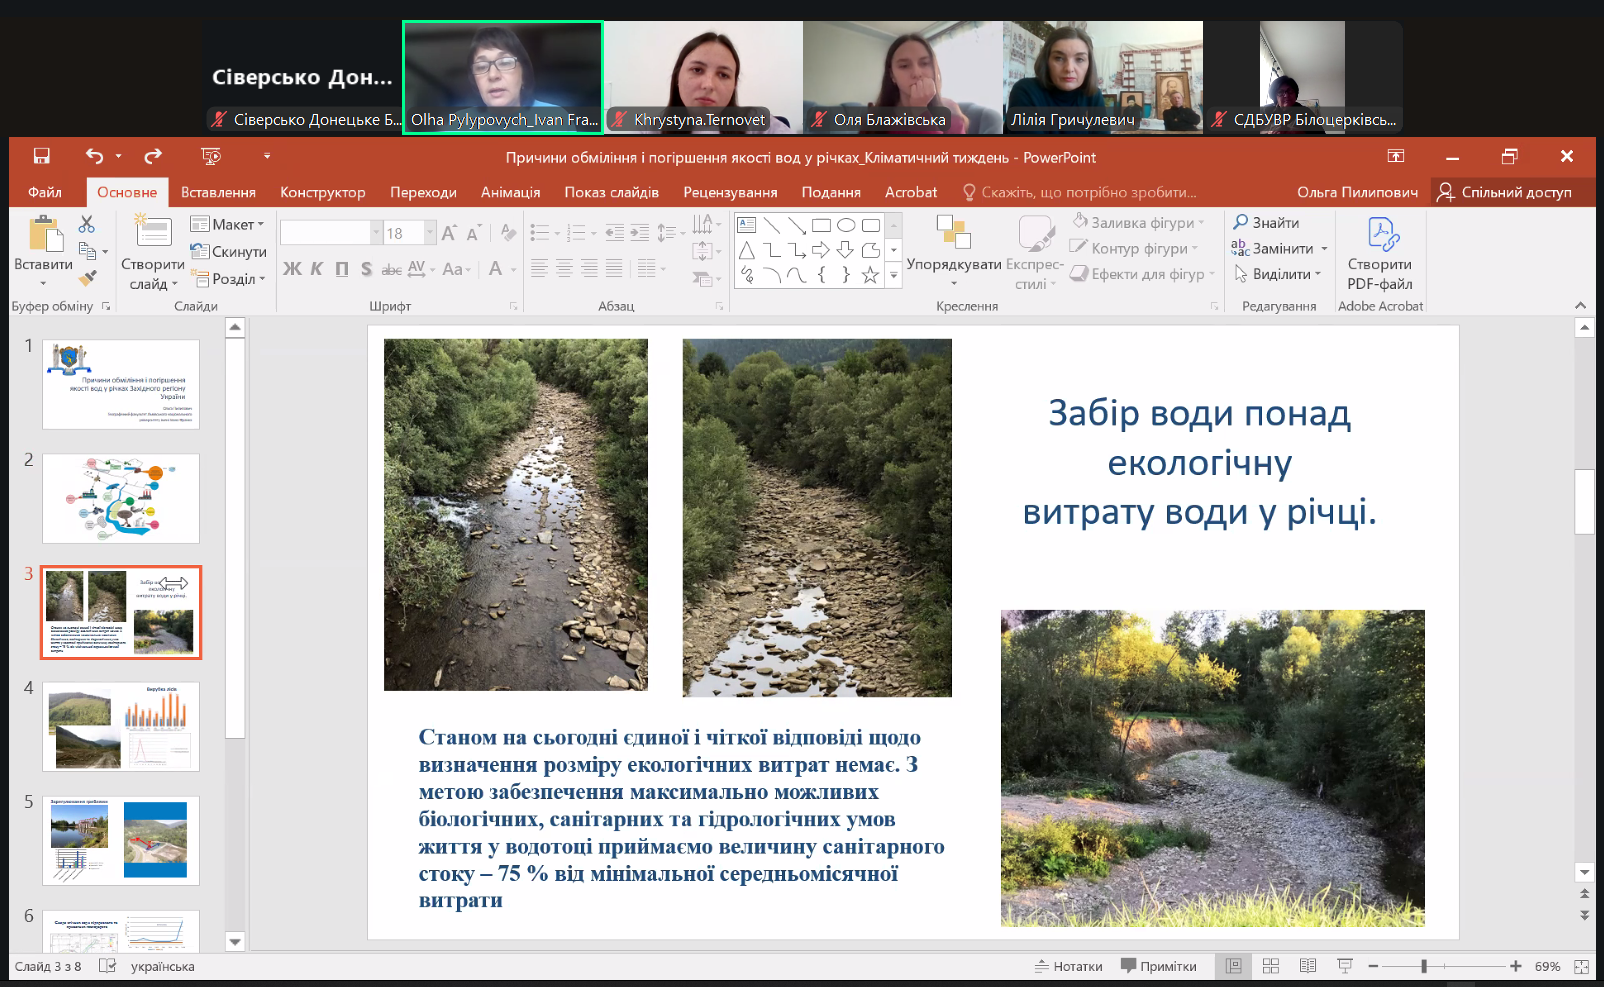Click the Save icon in quick access toolbar

(x=41, y=156)
